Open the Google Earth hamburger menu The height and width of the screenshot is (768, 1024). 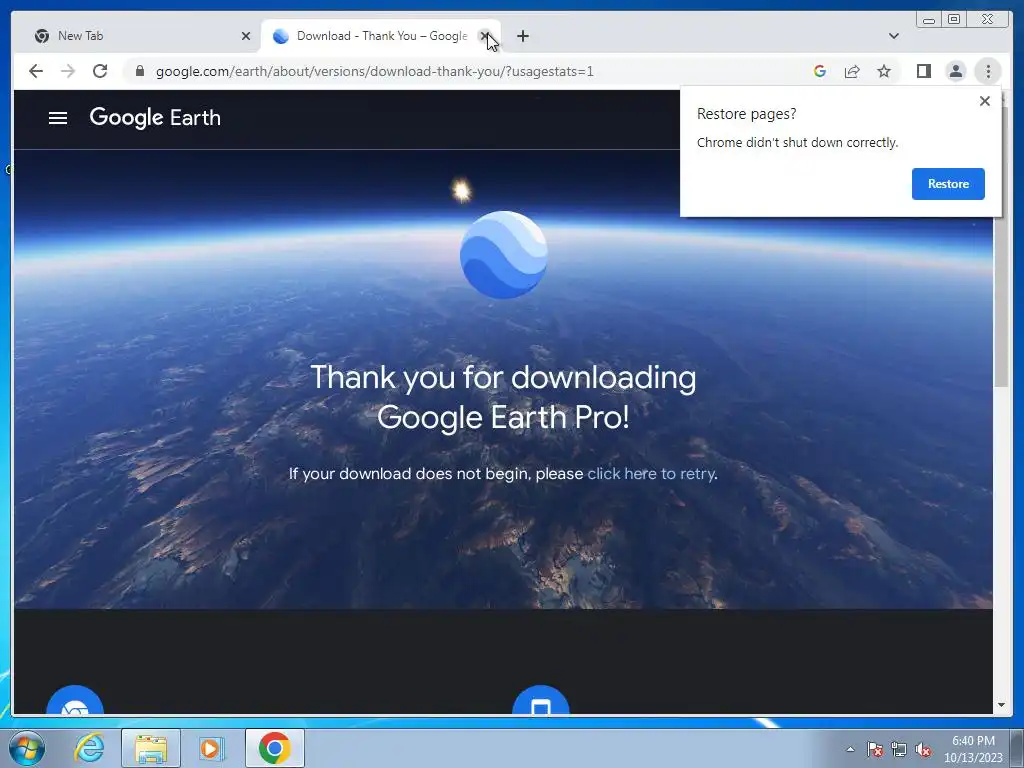58,118
